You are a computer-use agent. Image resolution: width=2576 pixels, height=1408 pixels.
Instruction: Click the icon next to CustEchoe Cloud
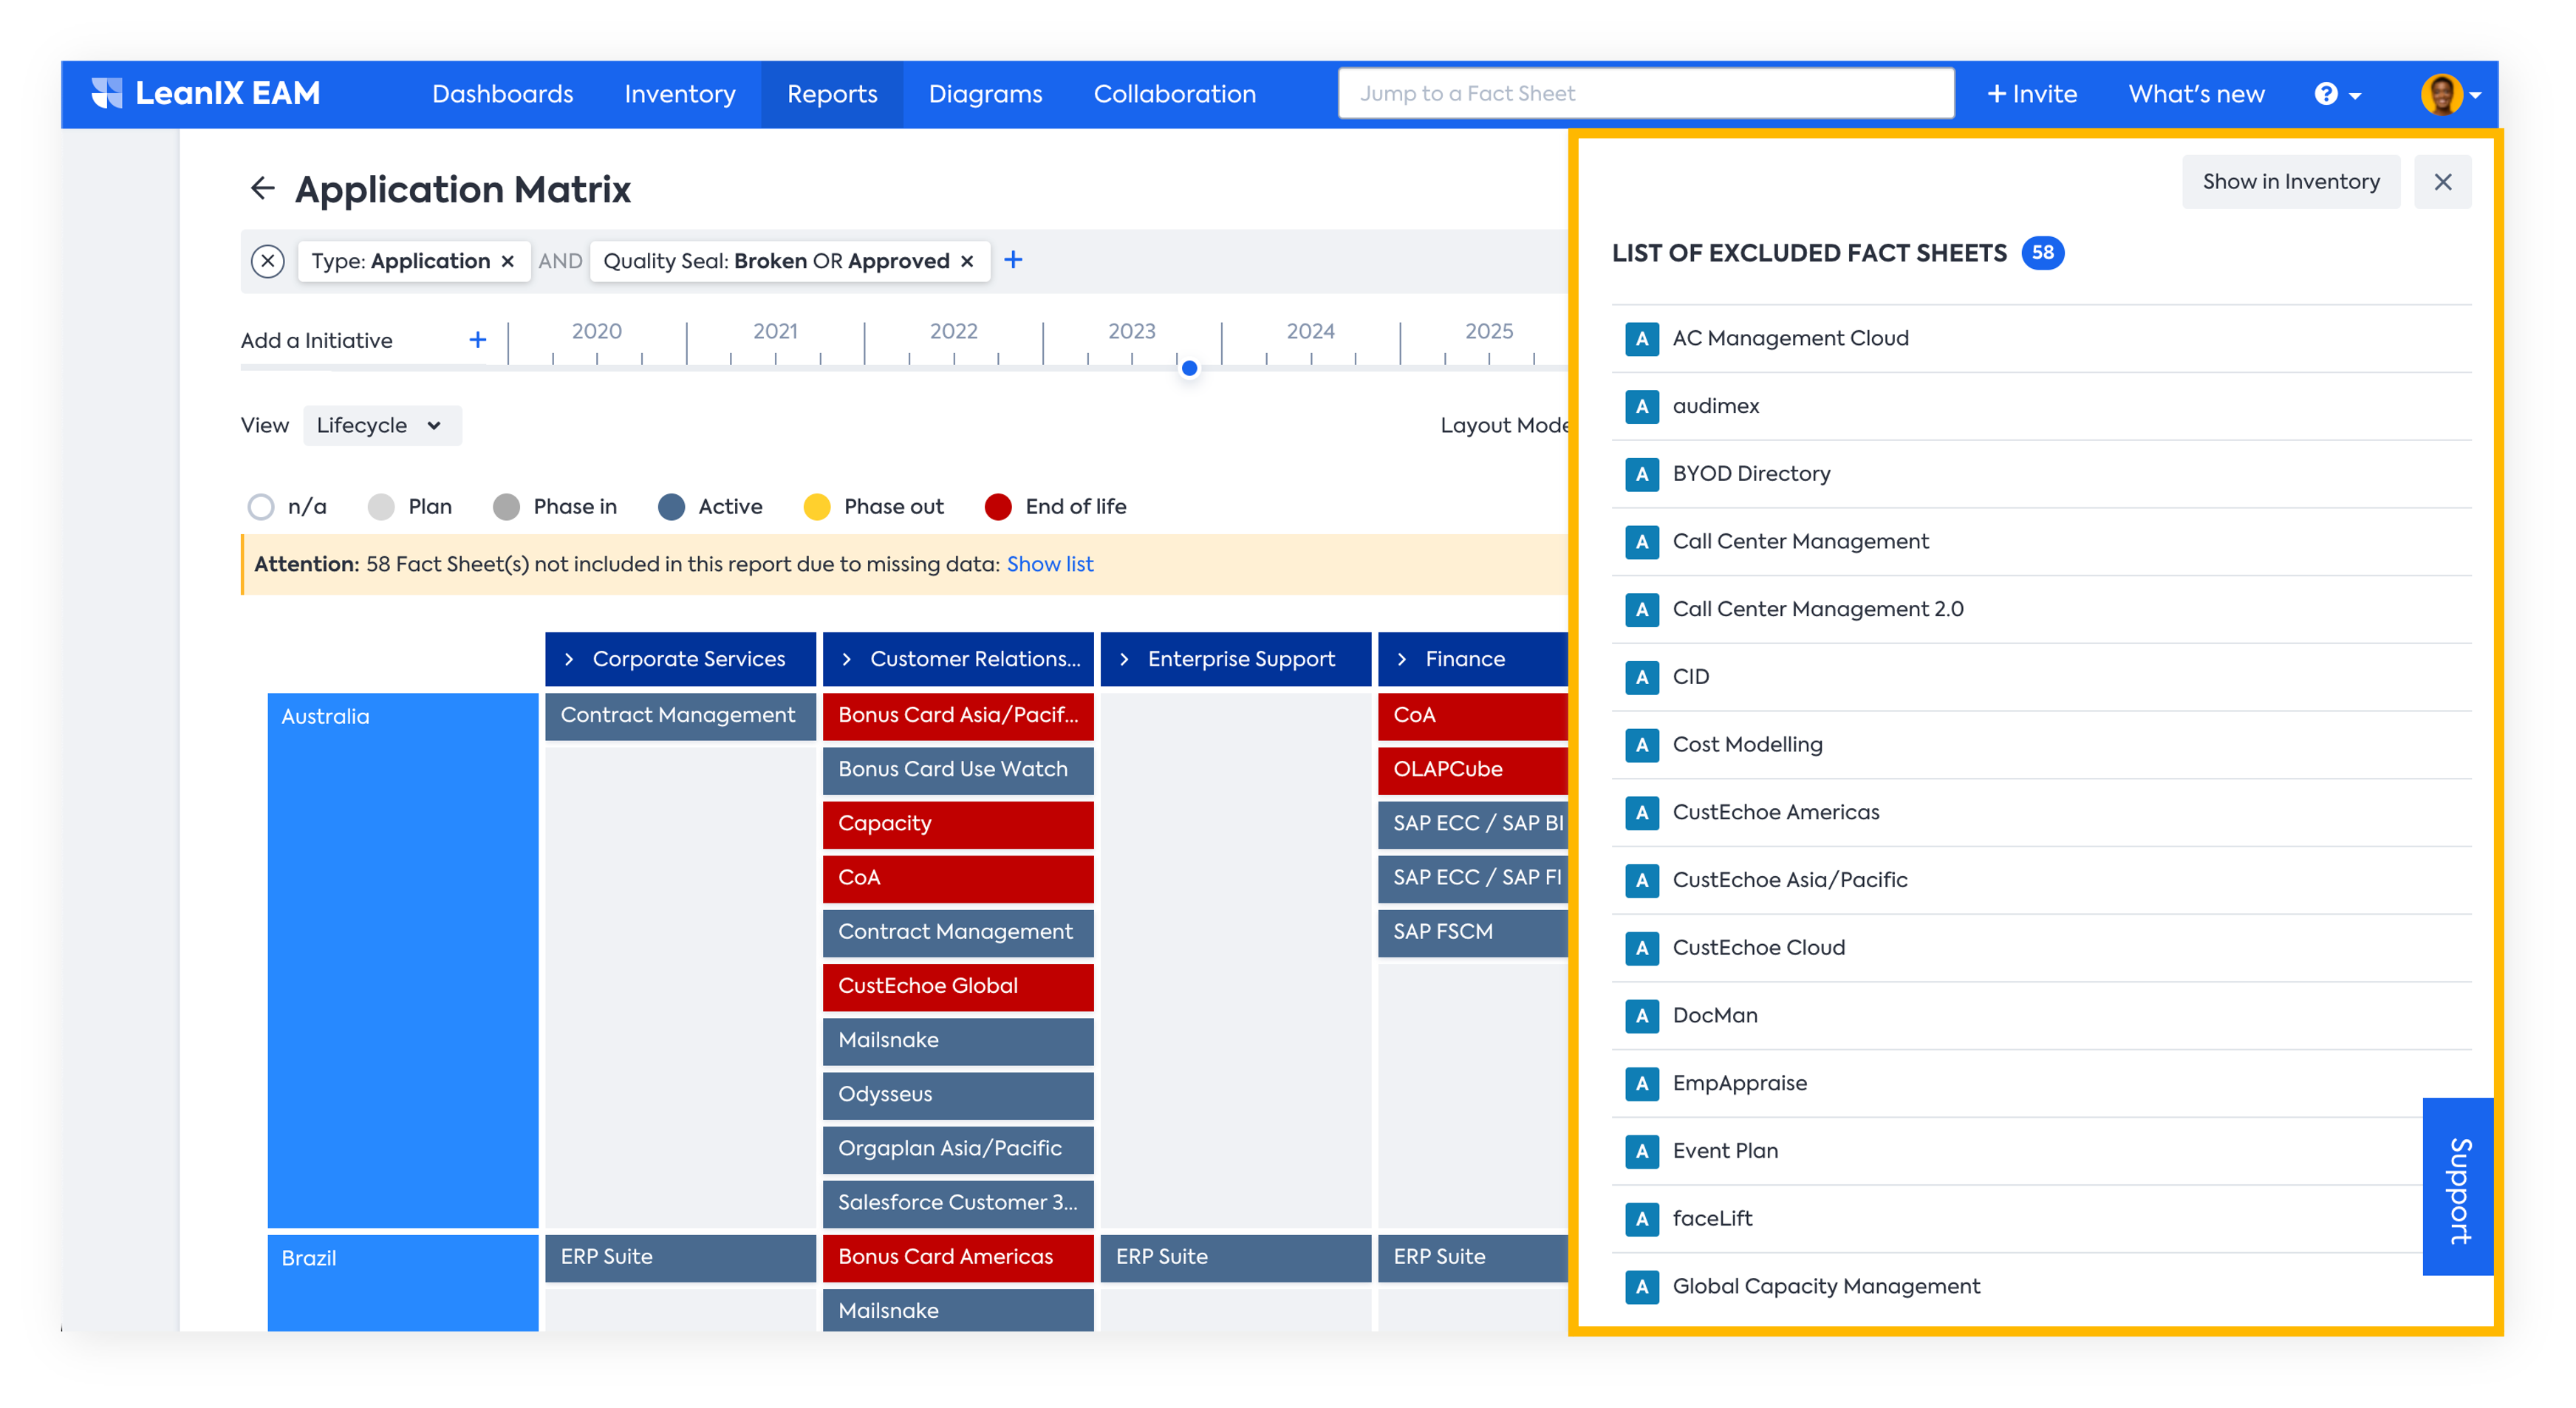click(1641, 948)
